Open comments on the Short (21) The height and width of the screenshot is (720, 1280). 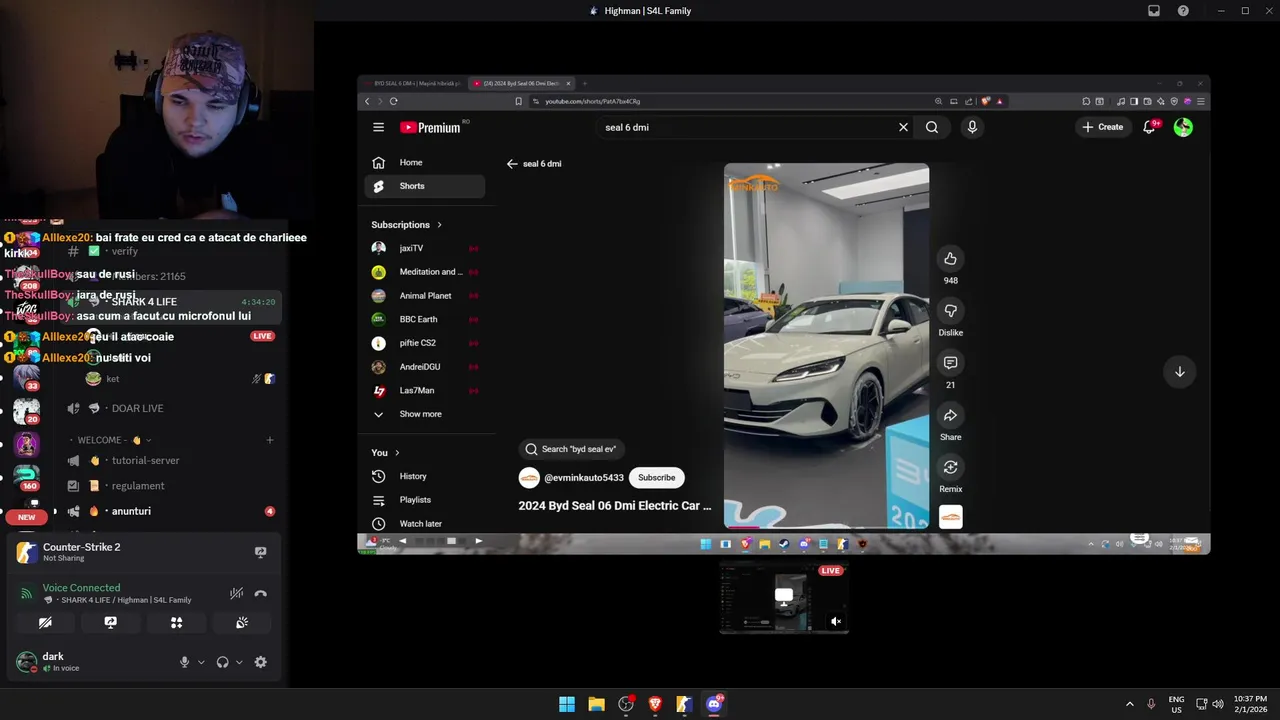coord(950,363)
